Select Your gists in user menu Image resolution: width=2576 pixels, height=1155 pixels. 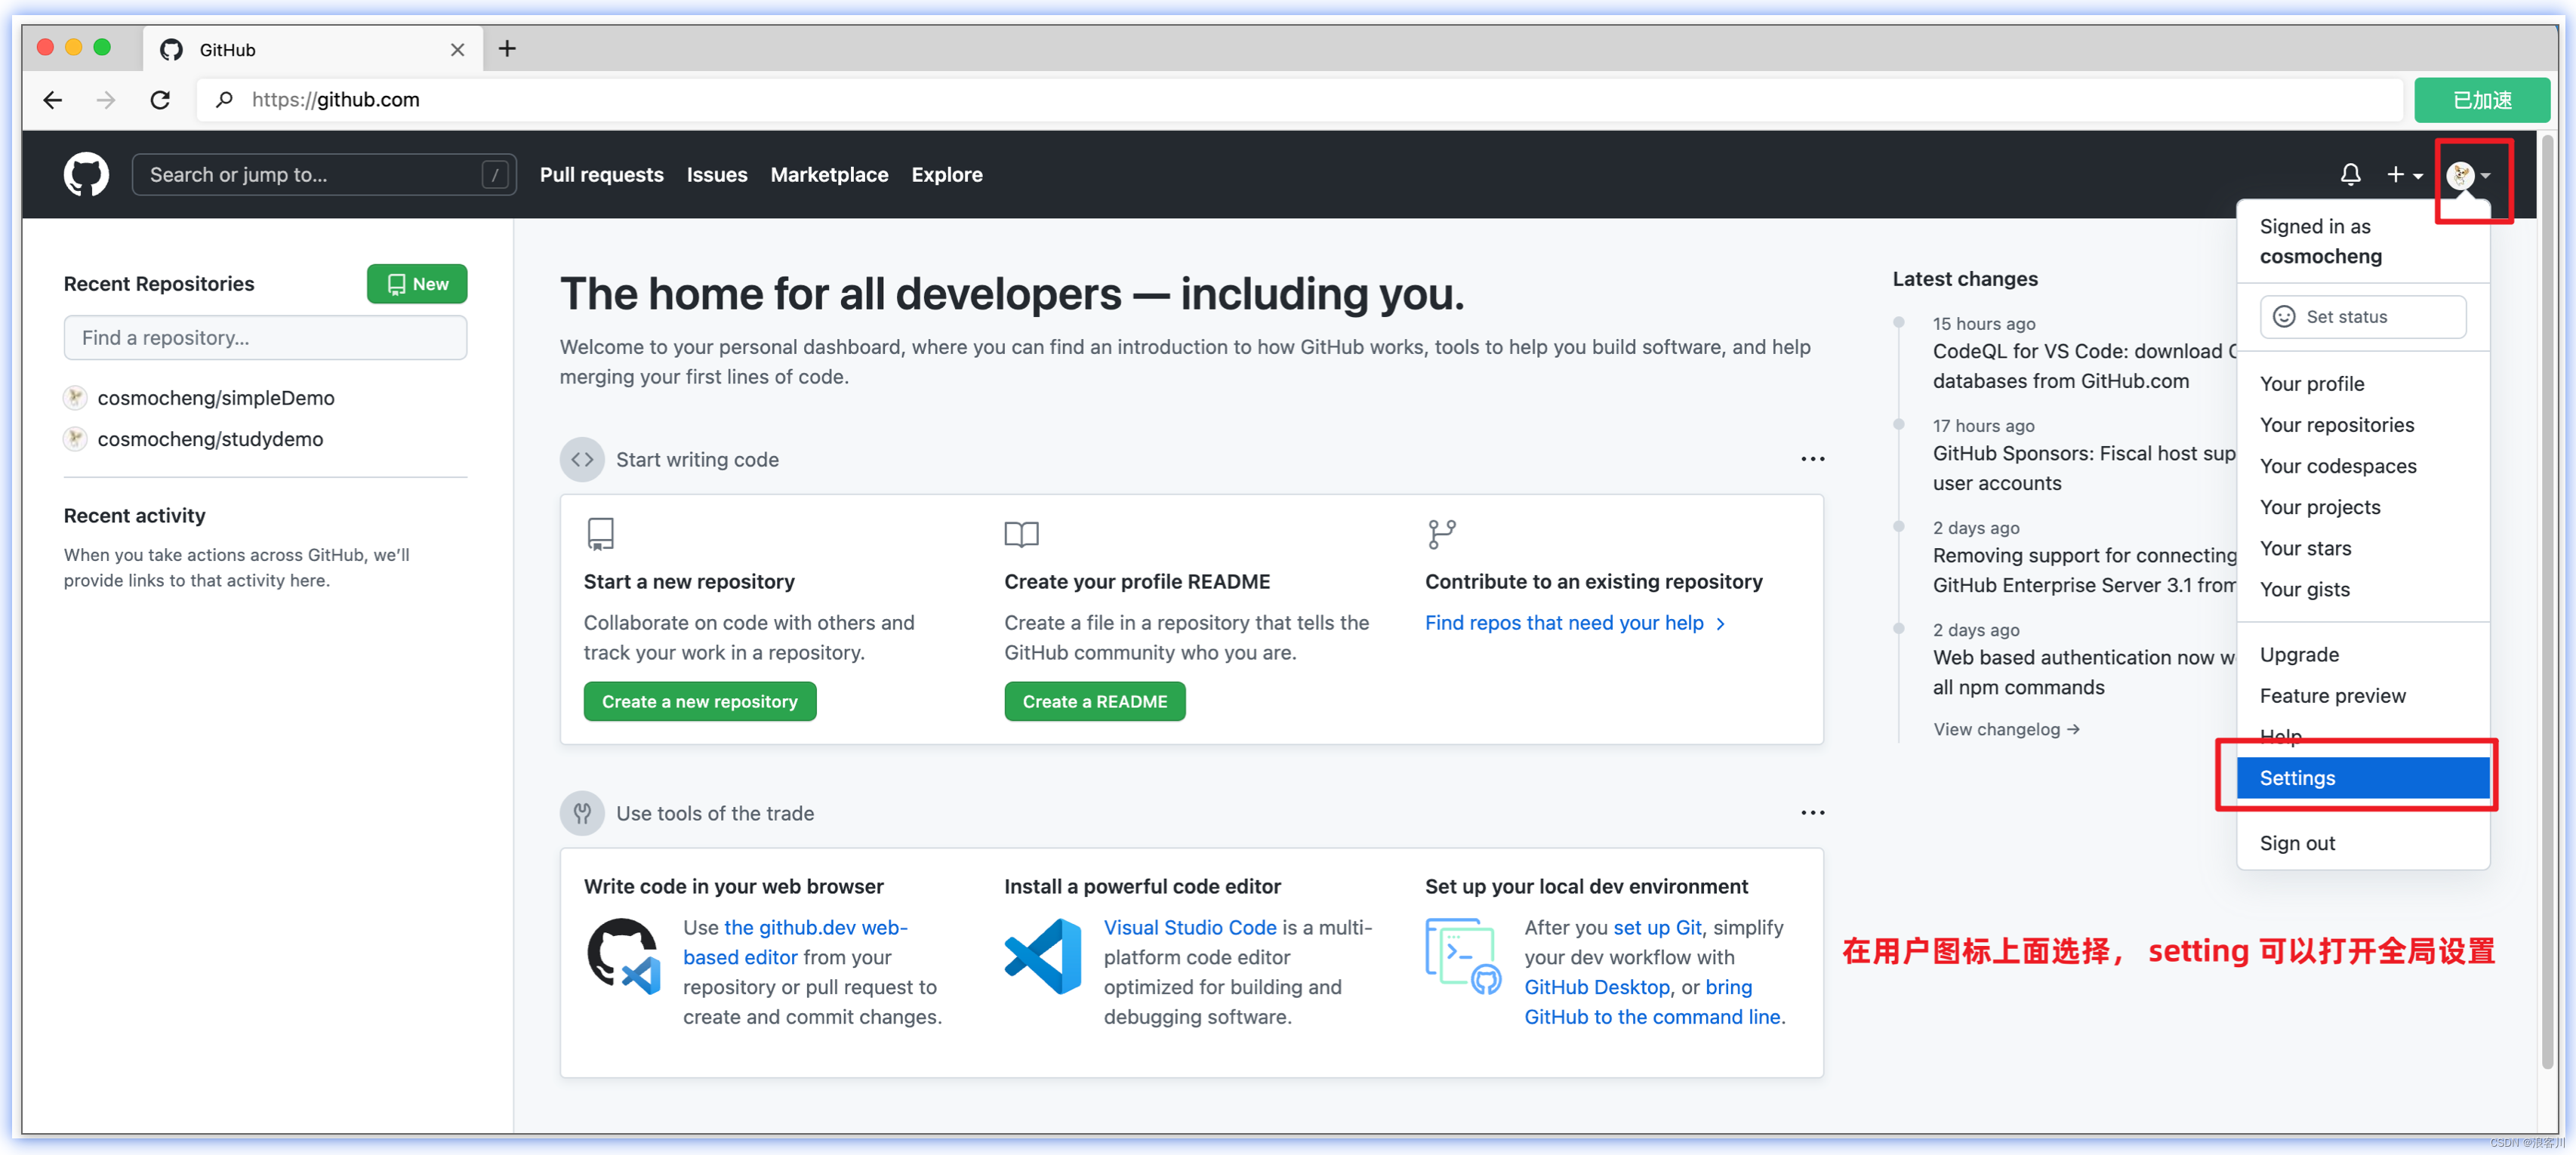2362,589
